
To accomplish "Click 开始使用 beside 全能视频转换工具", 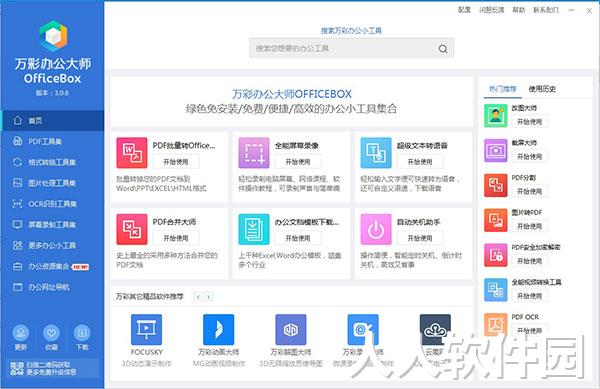I will [x=530, y=296].
